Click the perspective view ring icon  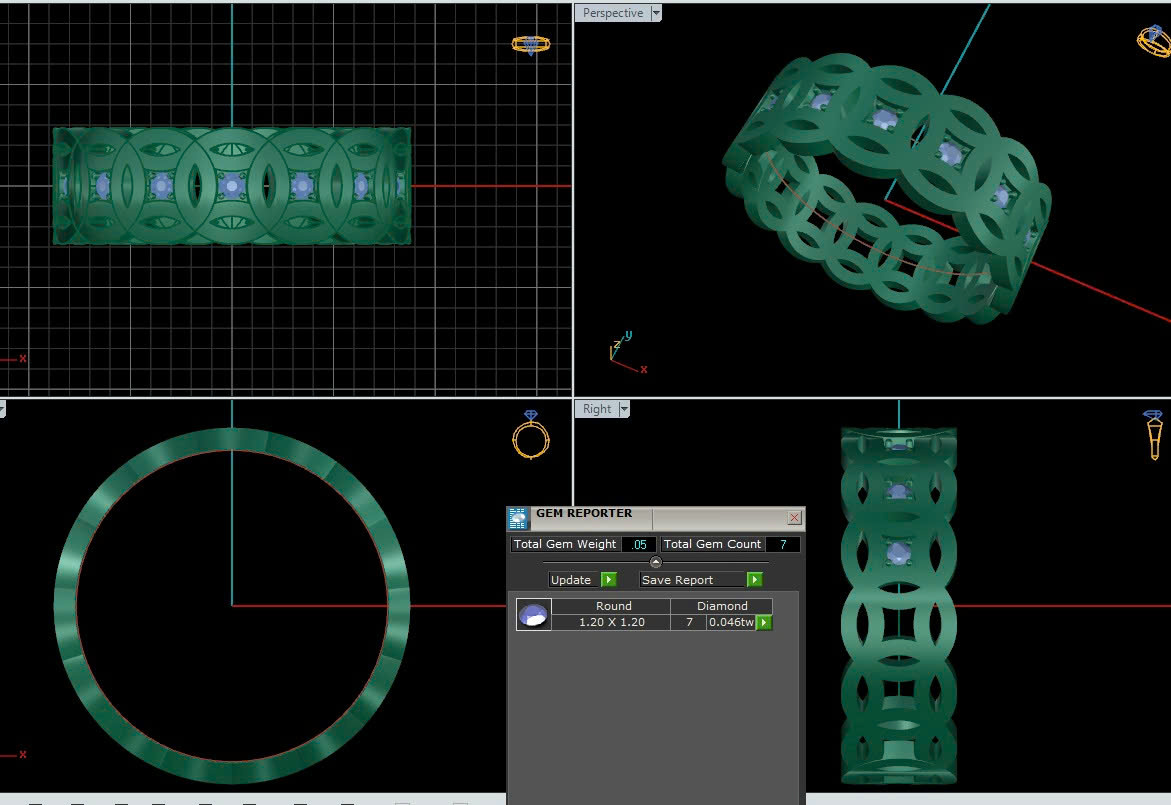(x=1153, y=40)
